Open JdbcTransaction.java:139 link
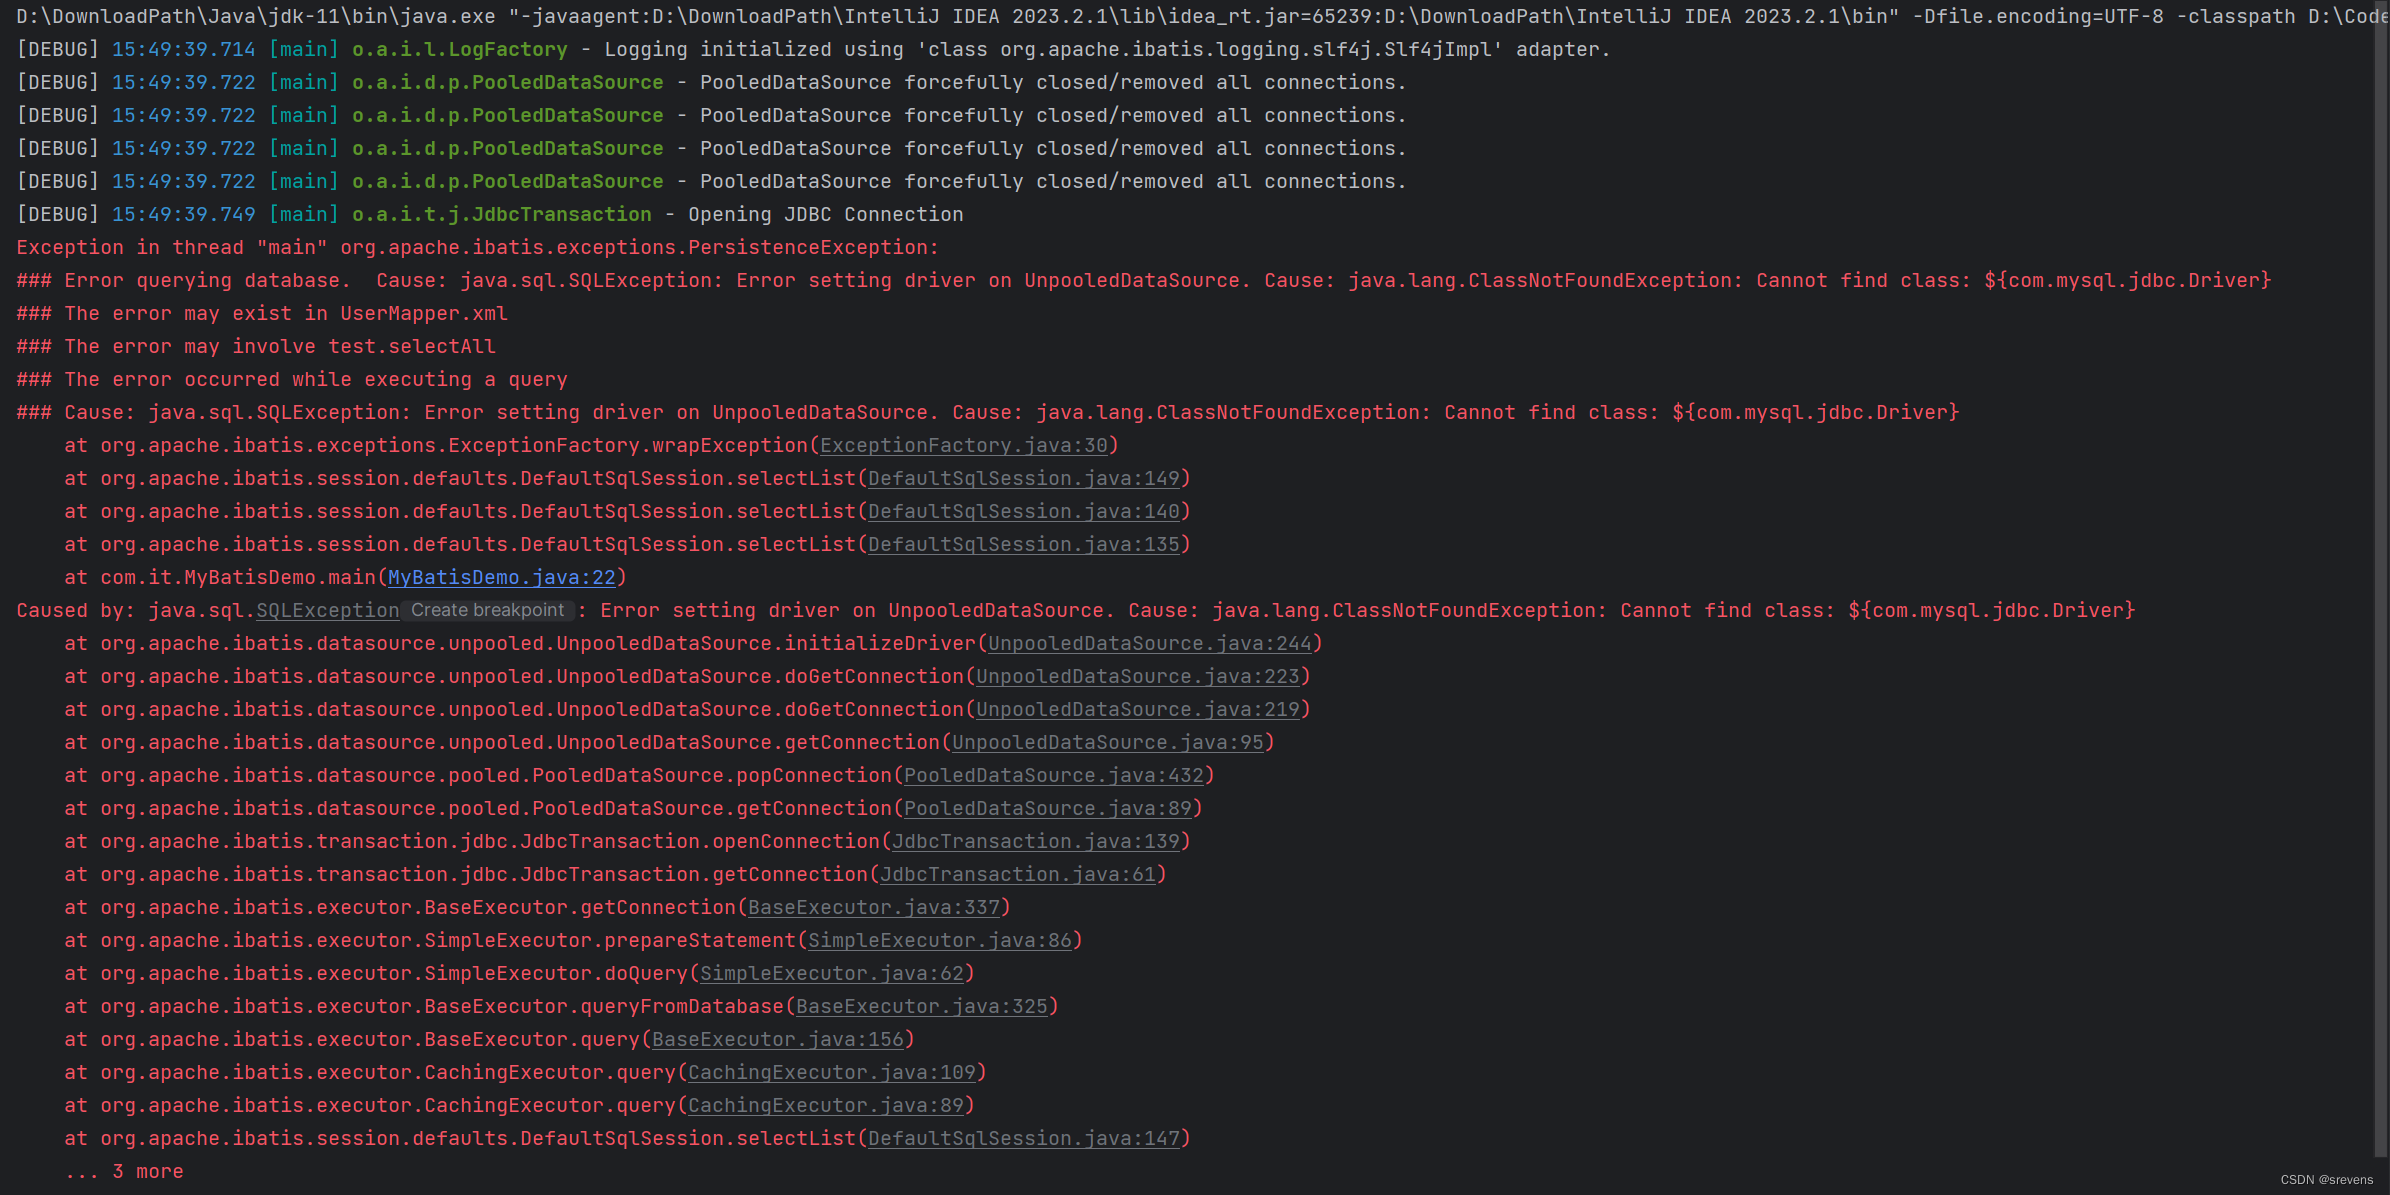2390x1195 pixels. [x=1037, y=841]
